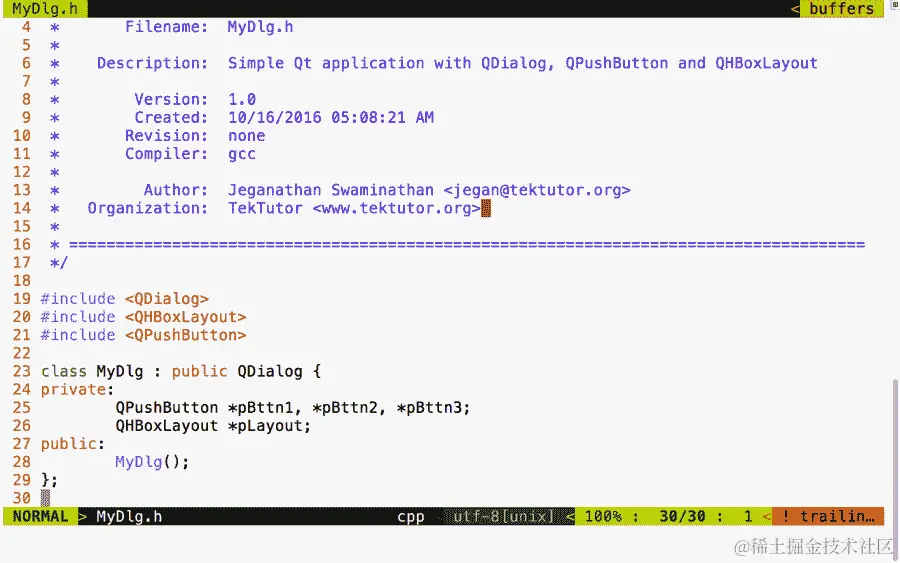Click the 'Description:' label text

pyautogui.click(x=152, y=63)
